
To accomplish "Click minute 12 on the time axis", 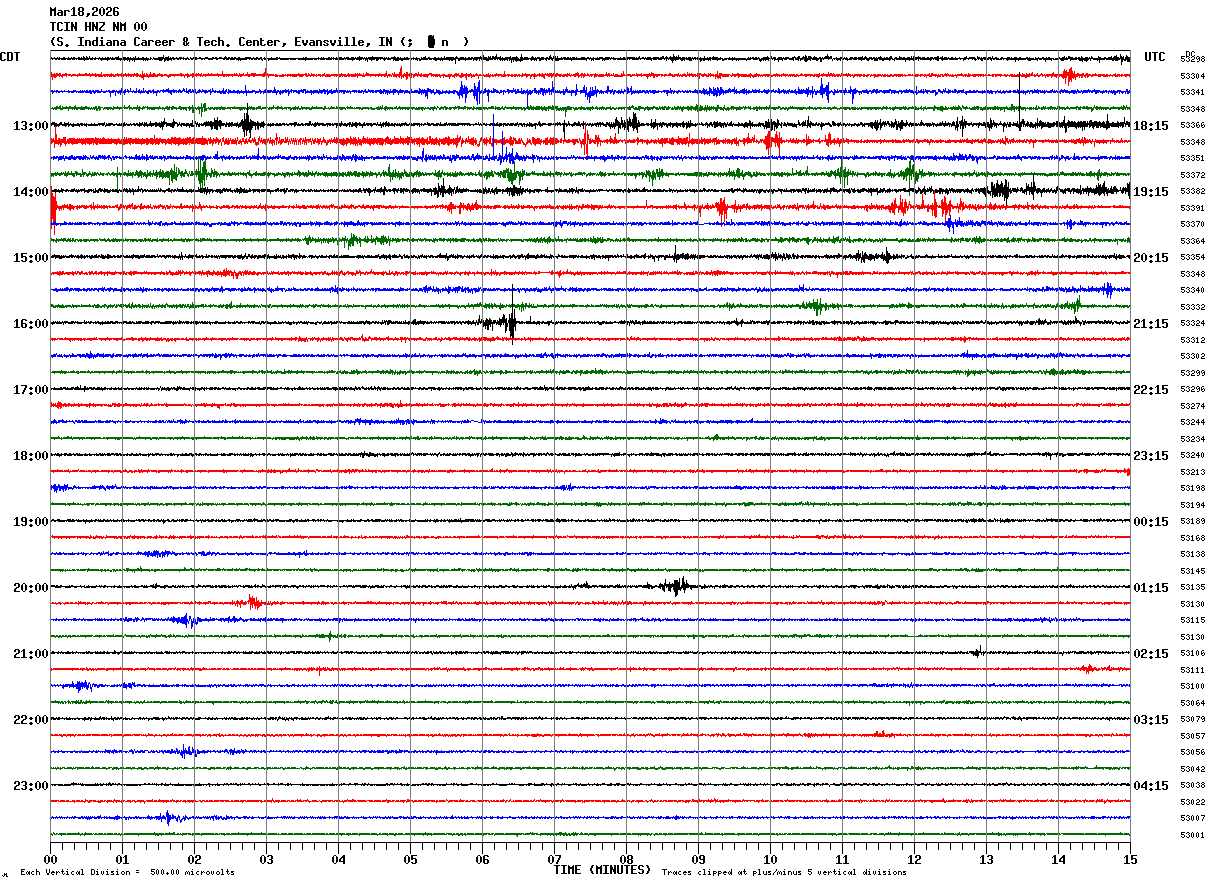I will coord(914,860).
